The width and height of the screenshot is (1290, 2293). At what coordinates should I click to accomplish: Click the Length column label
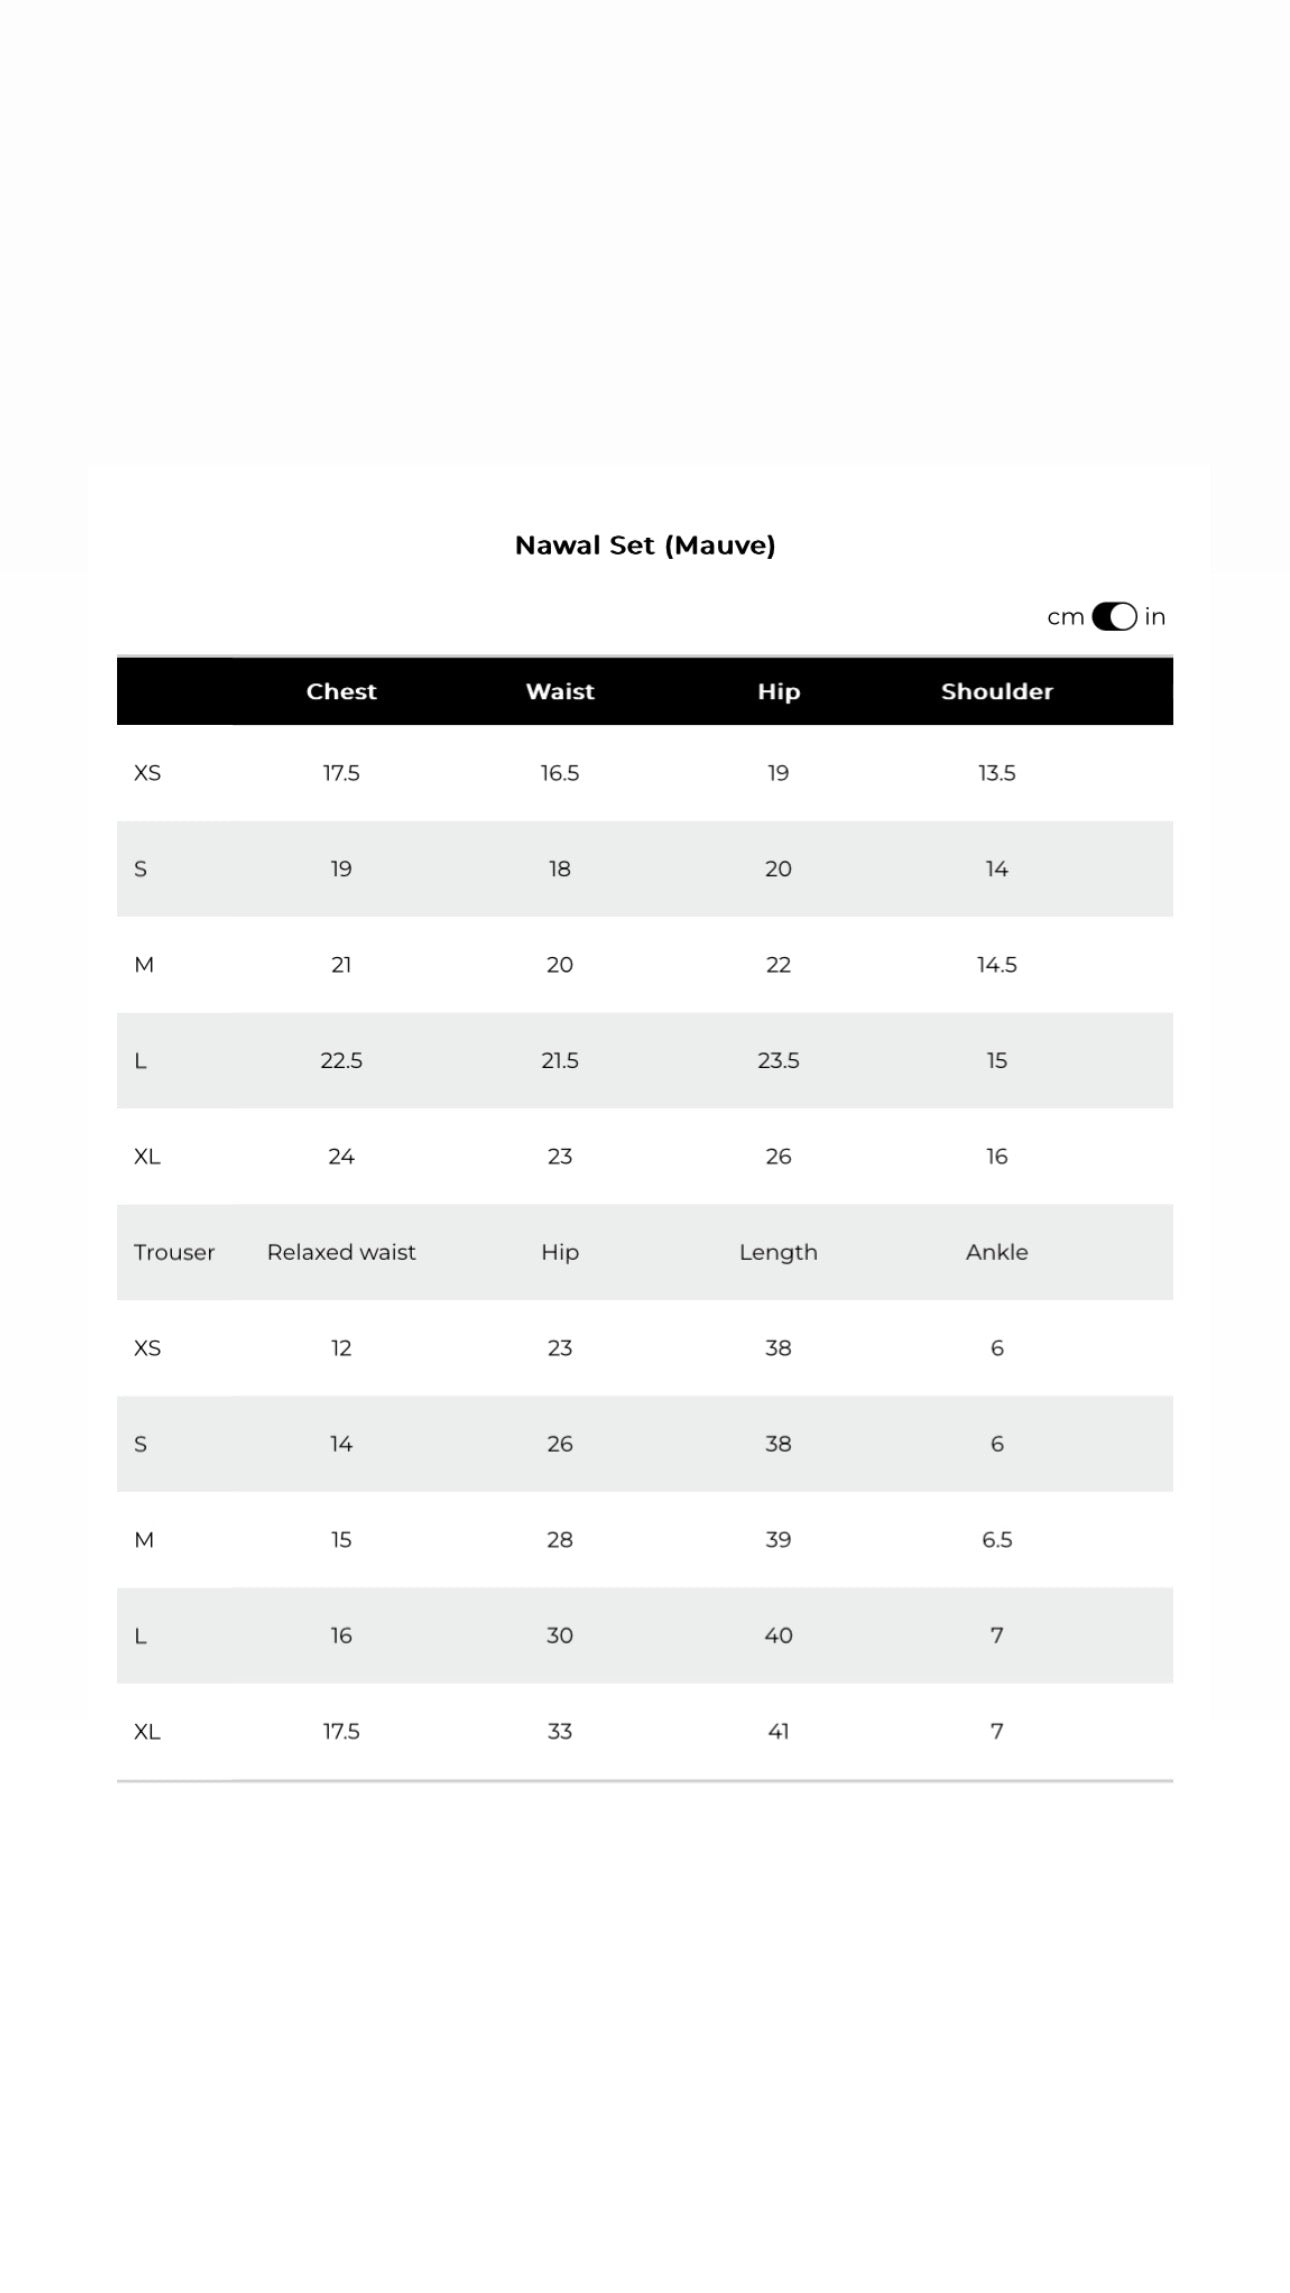[778, 1252]
